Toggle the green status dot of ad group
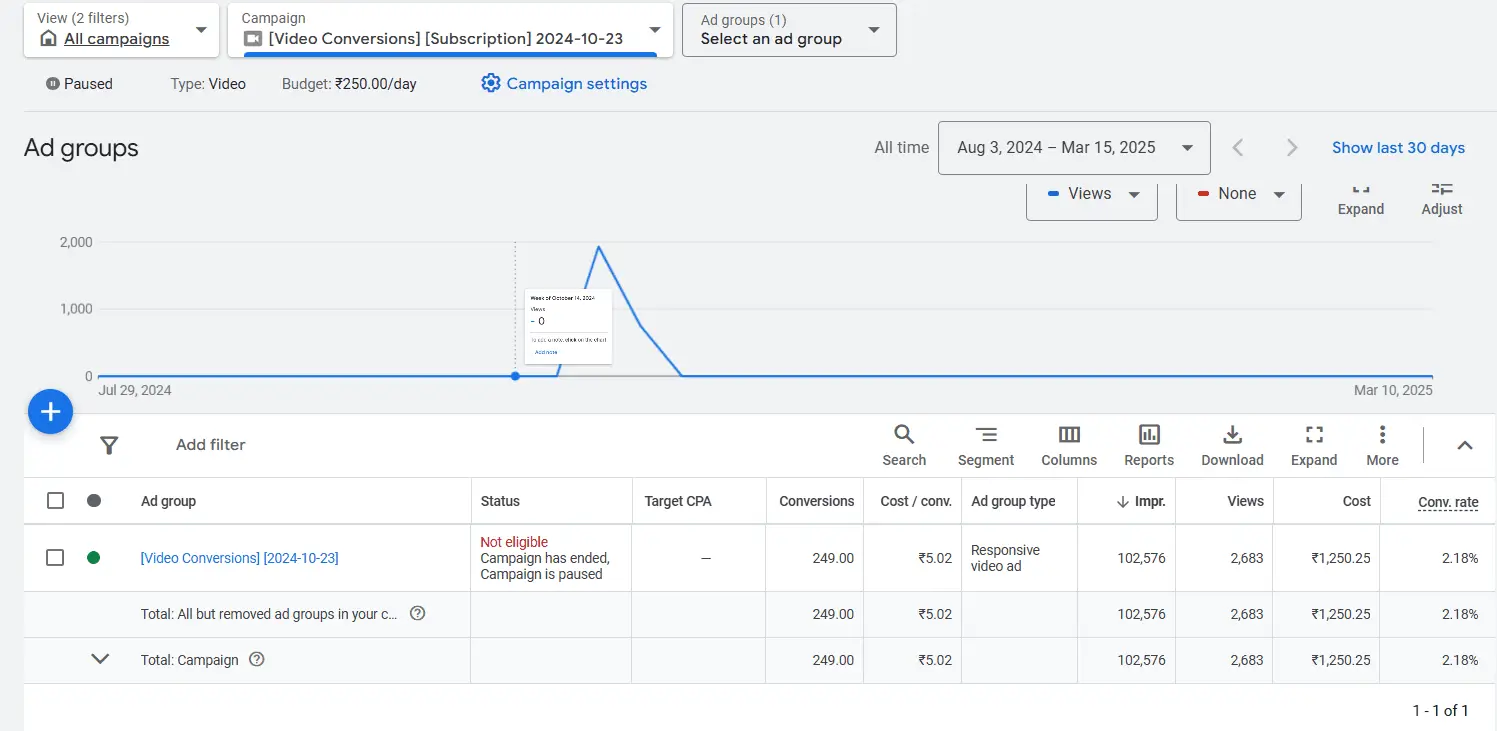This screenshot has width=1497, height=731. click(x=94, y=558)
